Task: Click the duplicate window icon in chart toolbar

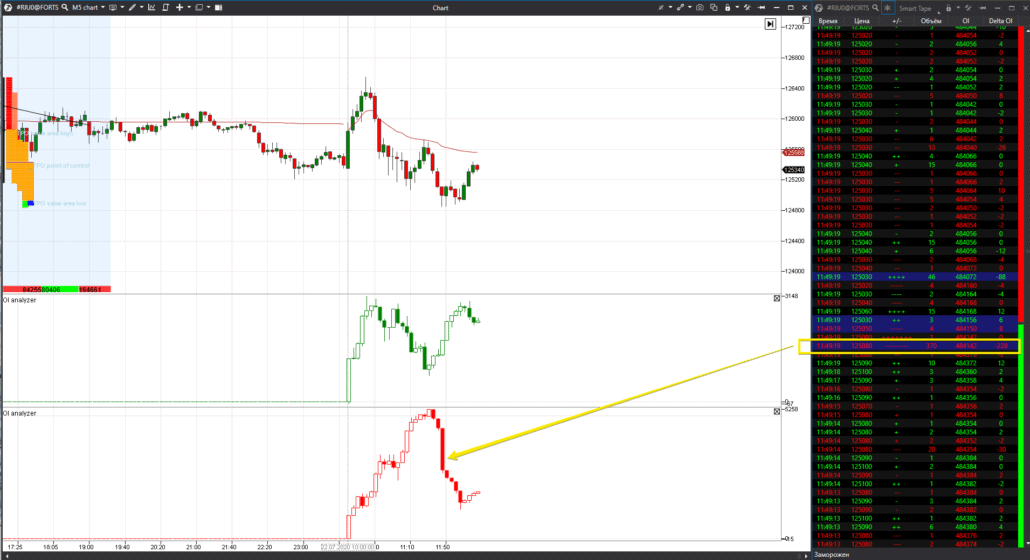Action: coord(714,7)
